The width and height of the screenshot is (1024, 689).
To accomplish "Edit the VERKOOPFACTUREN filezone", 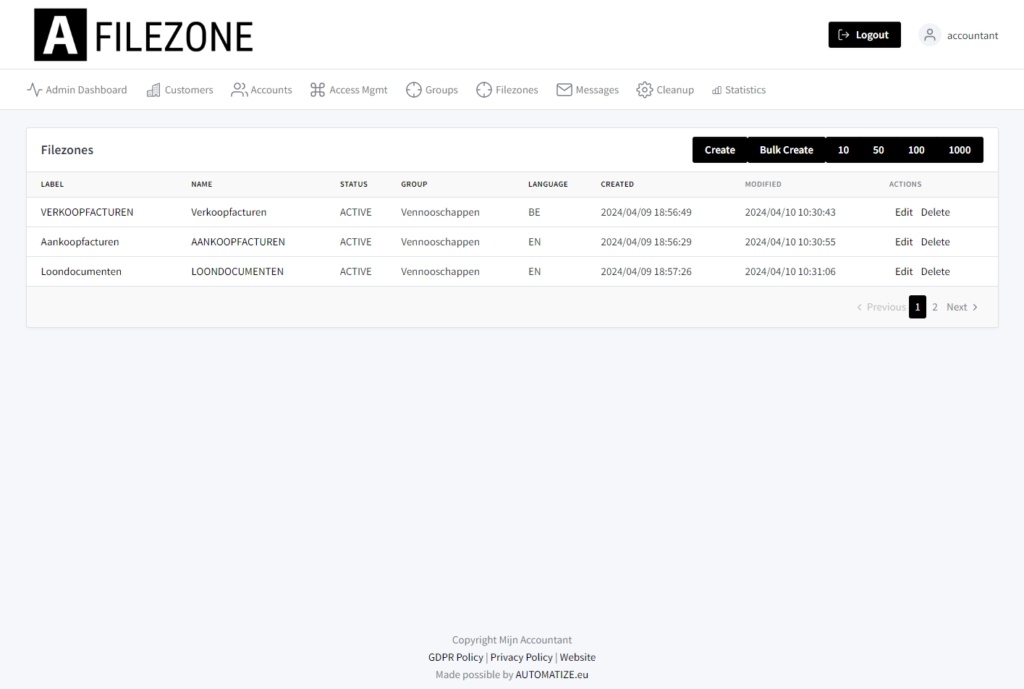I will point(904,212).
